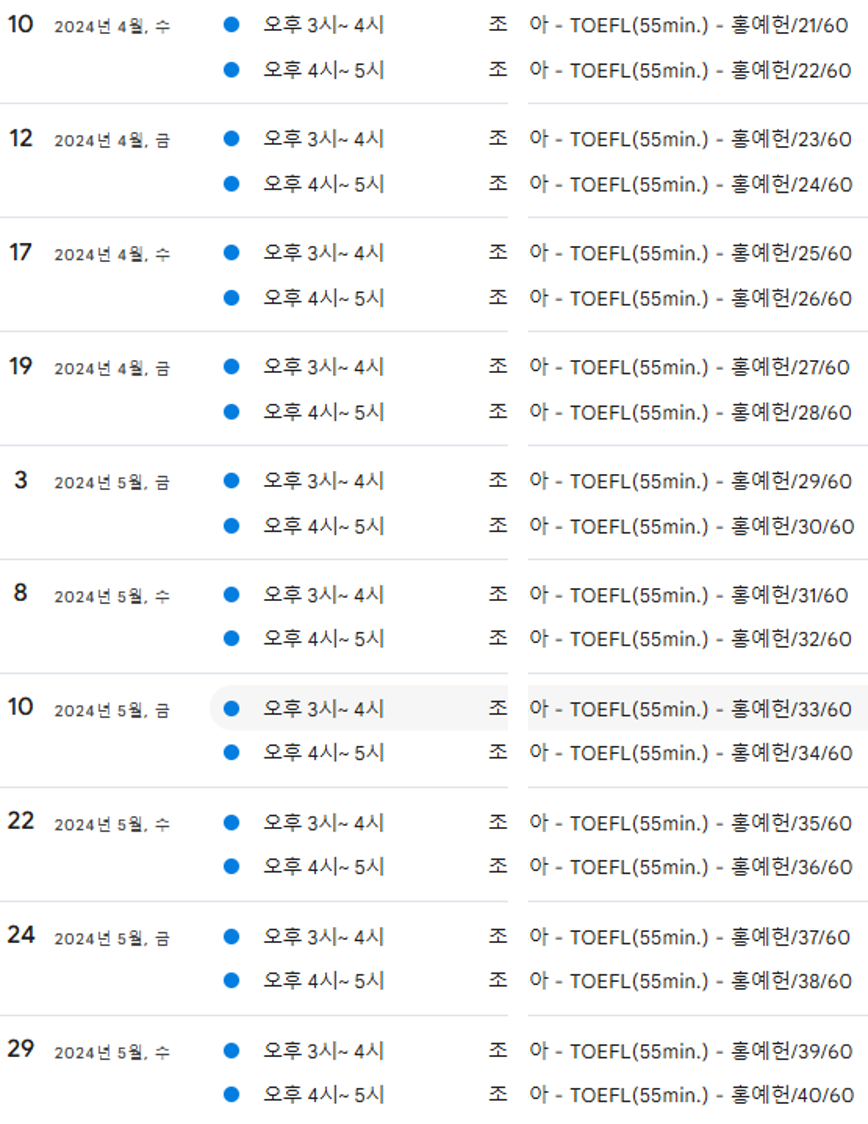This screenshot has height=1124, width=868.
Task: Select day number 3 of May 2024
Action: point(21,480)
